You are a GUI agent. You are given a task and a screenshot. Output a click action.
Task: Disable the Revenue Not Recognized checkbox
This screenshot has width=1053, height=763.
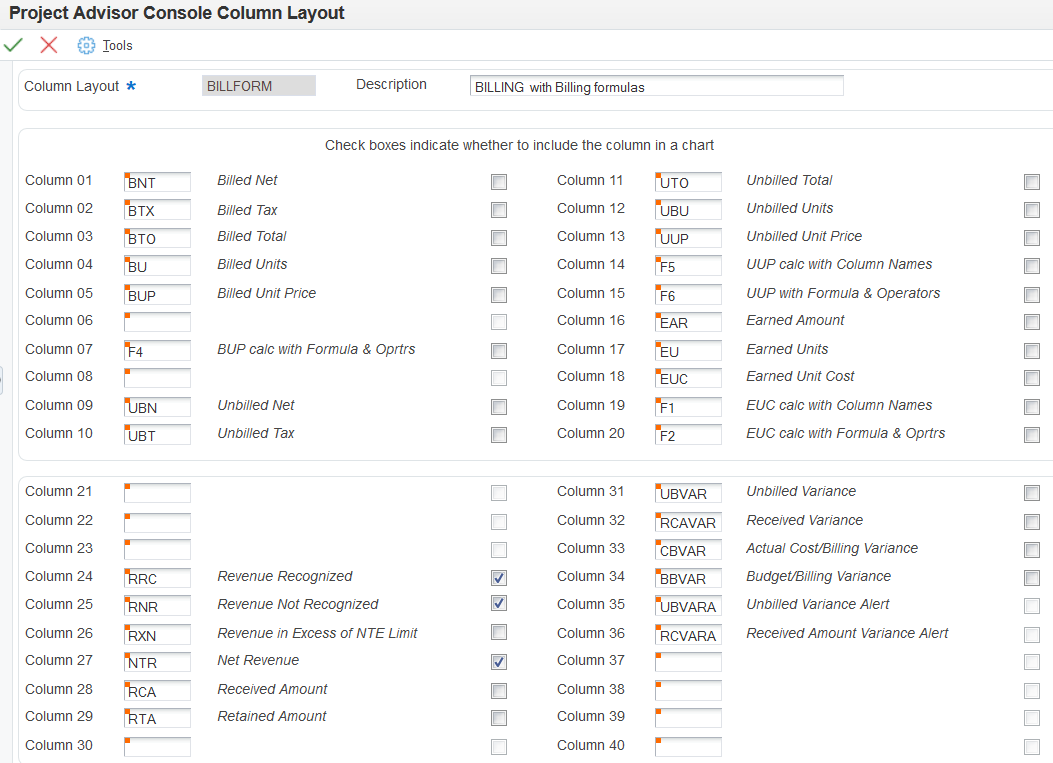(x=499, y=604)
